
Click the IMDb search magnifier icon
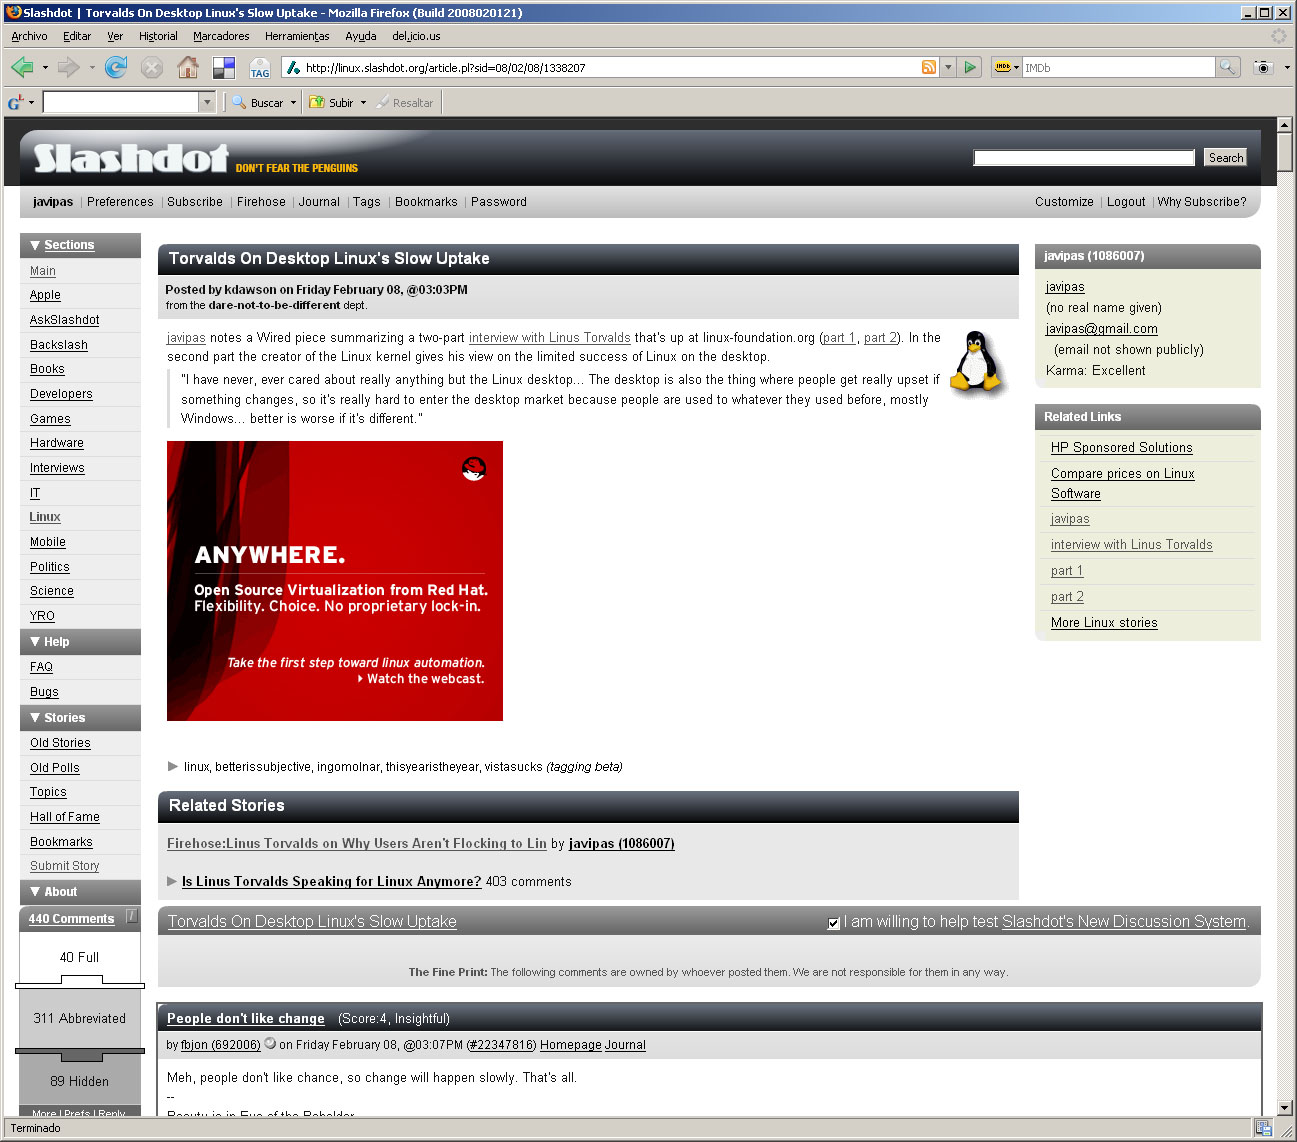click(x=1227, y=67)
